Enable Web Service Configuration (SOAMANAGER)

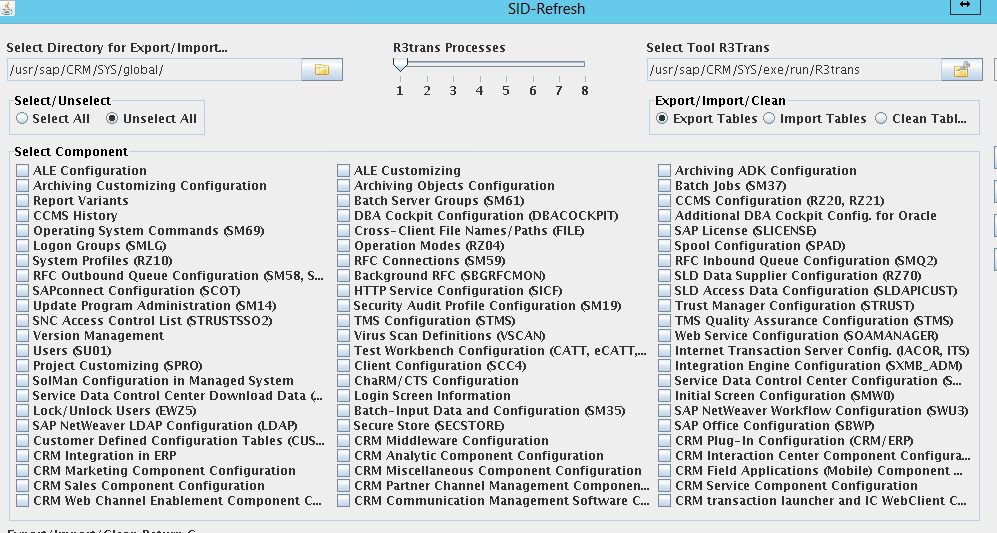click(x=664, y=336)
